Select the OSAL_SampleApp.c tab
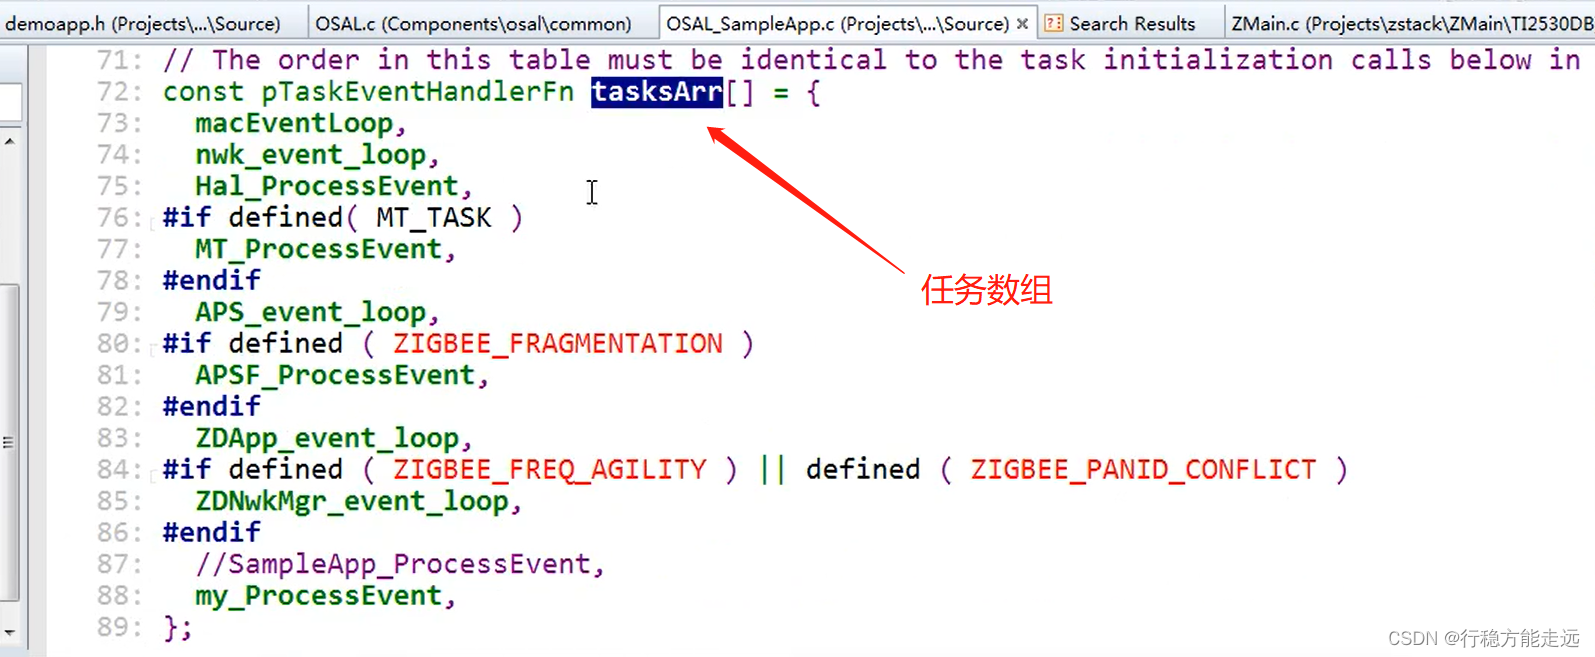Viewport: 1595px width, 657px height. [837, 22]
